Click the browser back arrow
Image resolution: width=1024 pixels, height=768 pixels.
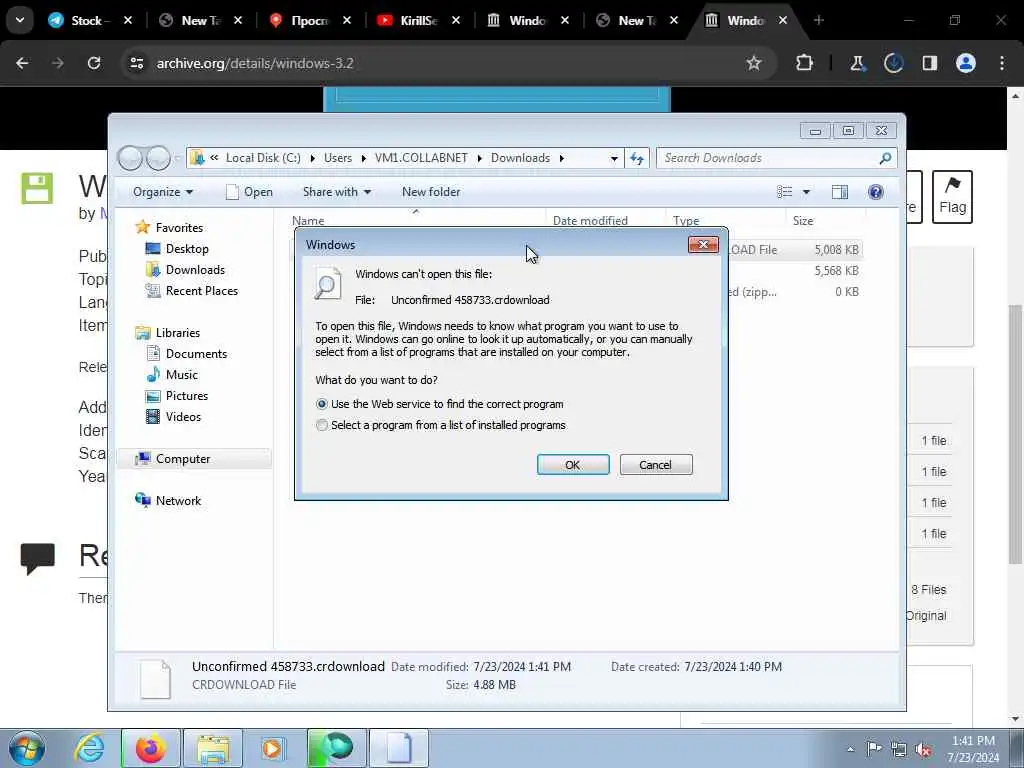[22, 63]
